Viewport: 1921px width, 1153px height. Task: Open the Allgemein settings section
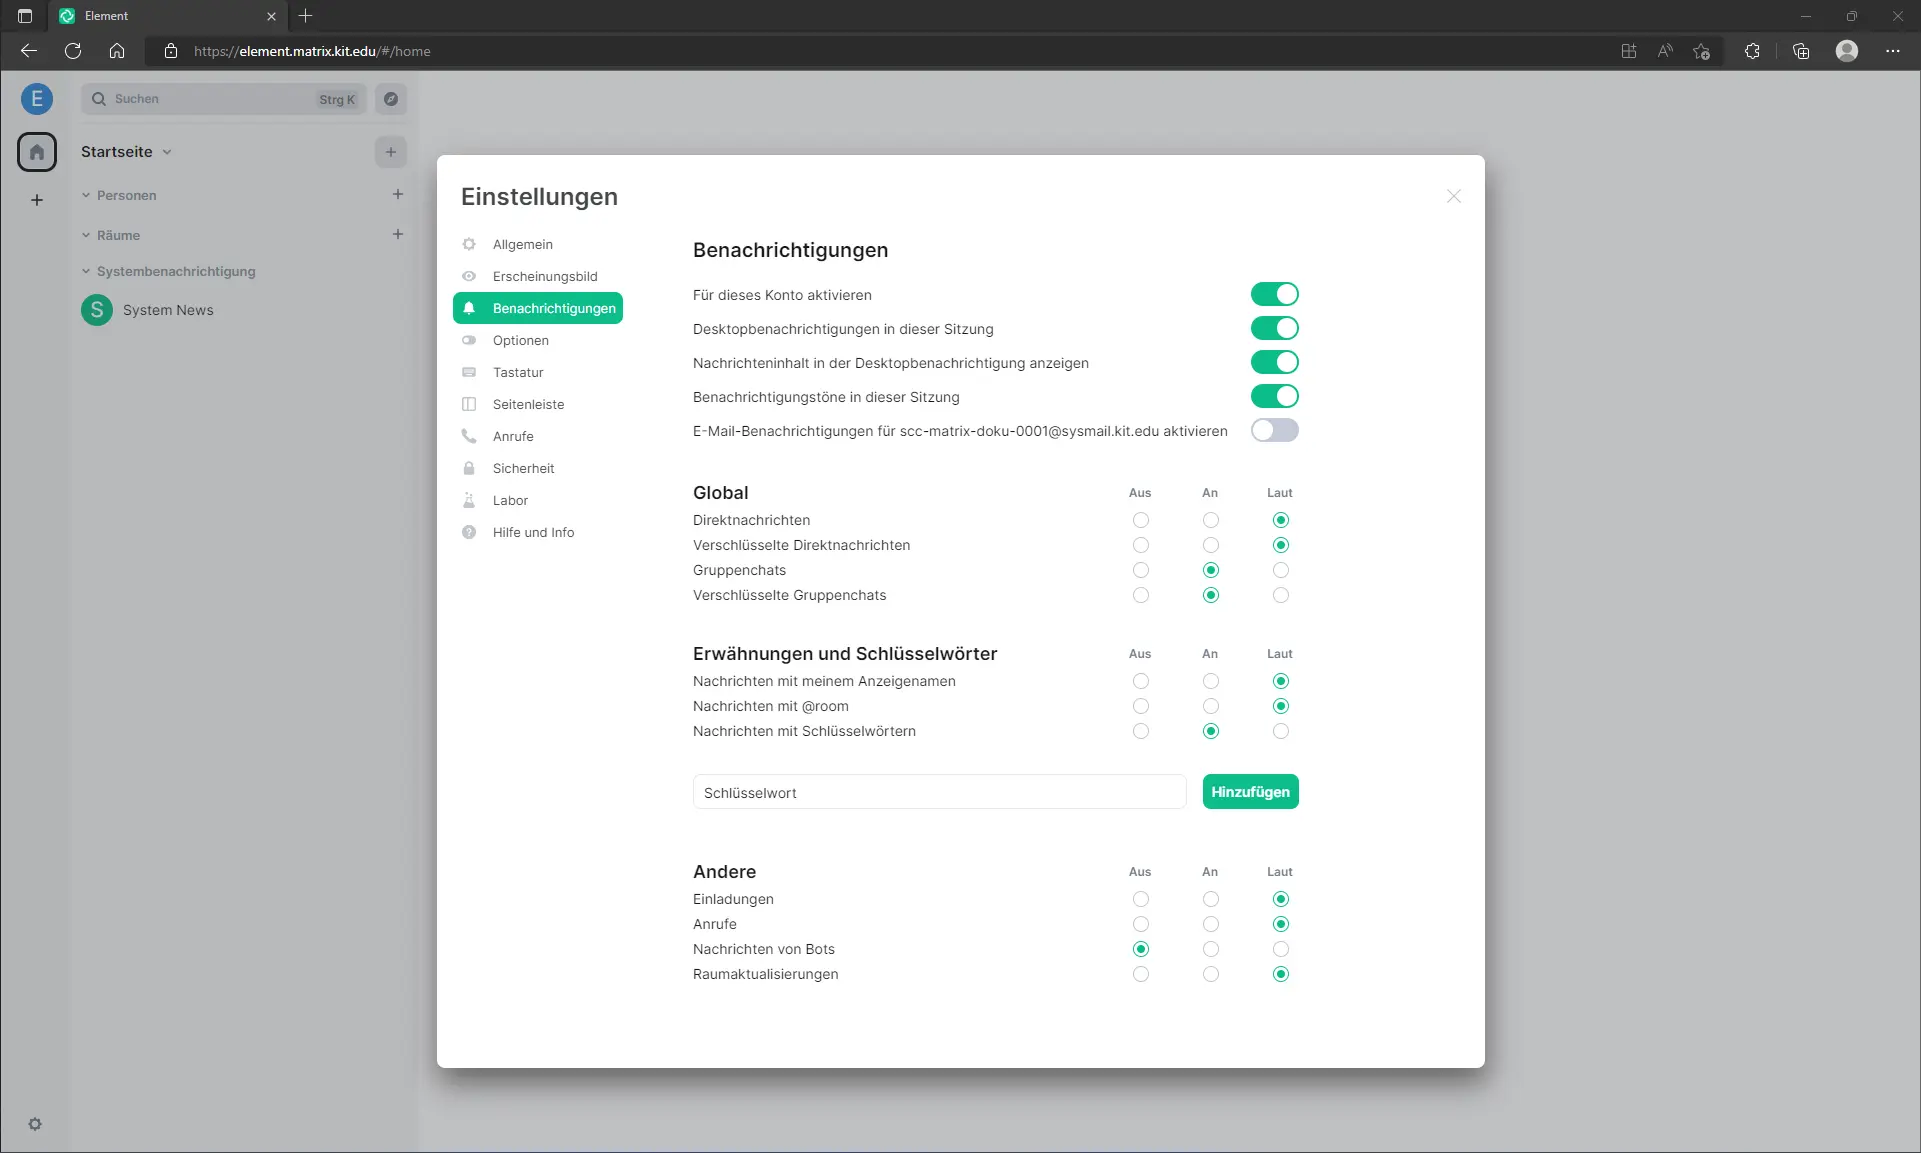[x=522, y=244]
